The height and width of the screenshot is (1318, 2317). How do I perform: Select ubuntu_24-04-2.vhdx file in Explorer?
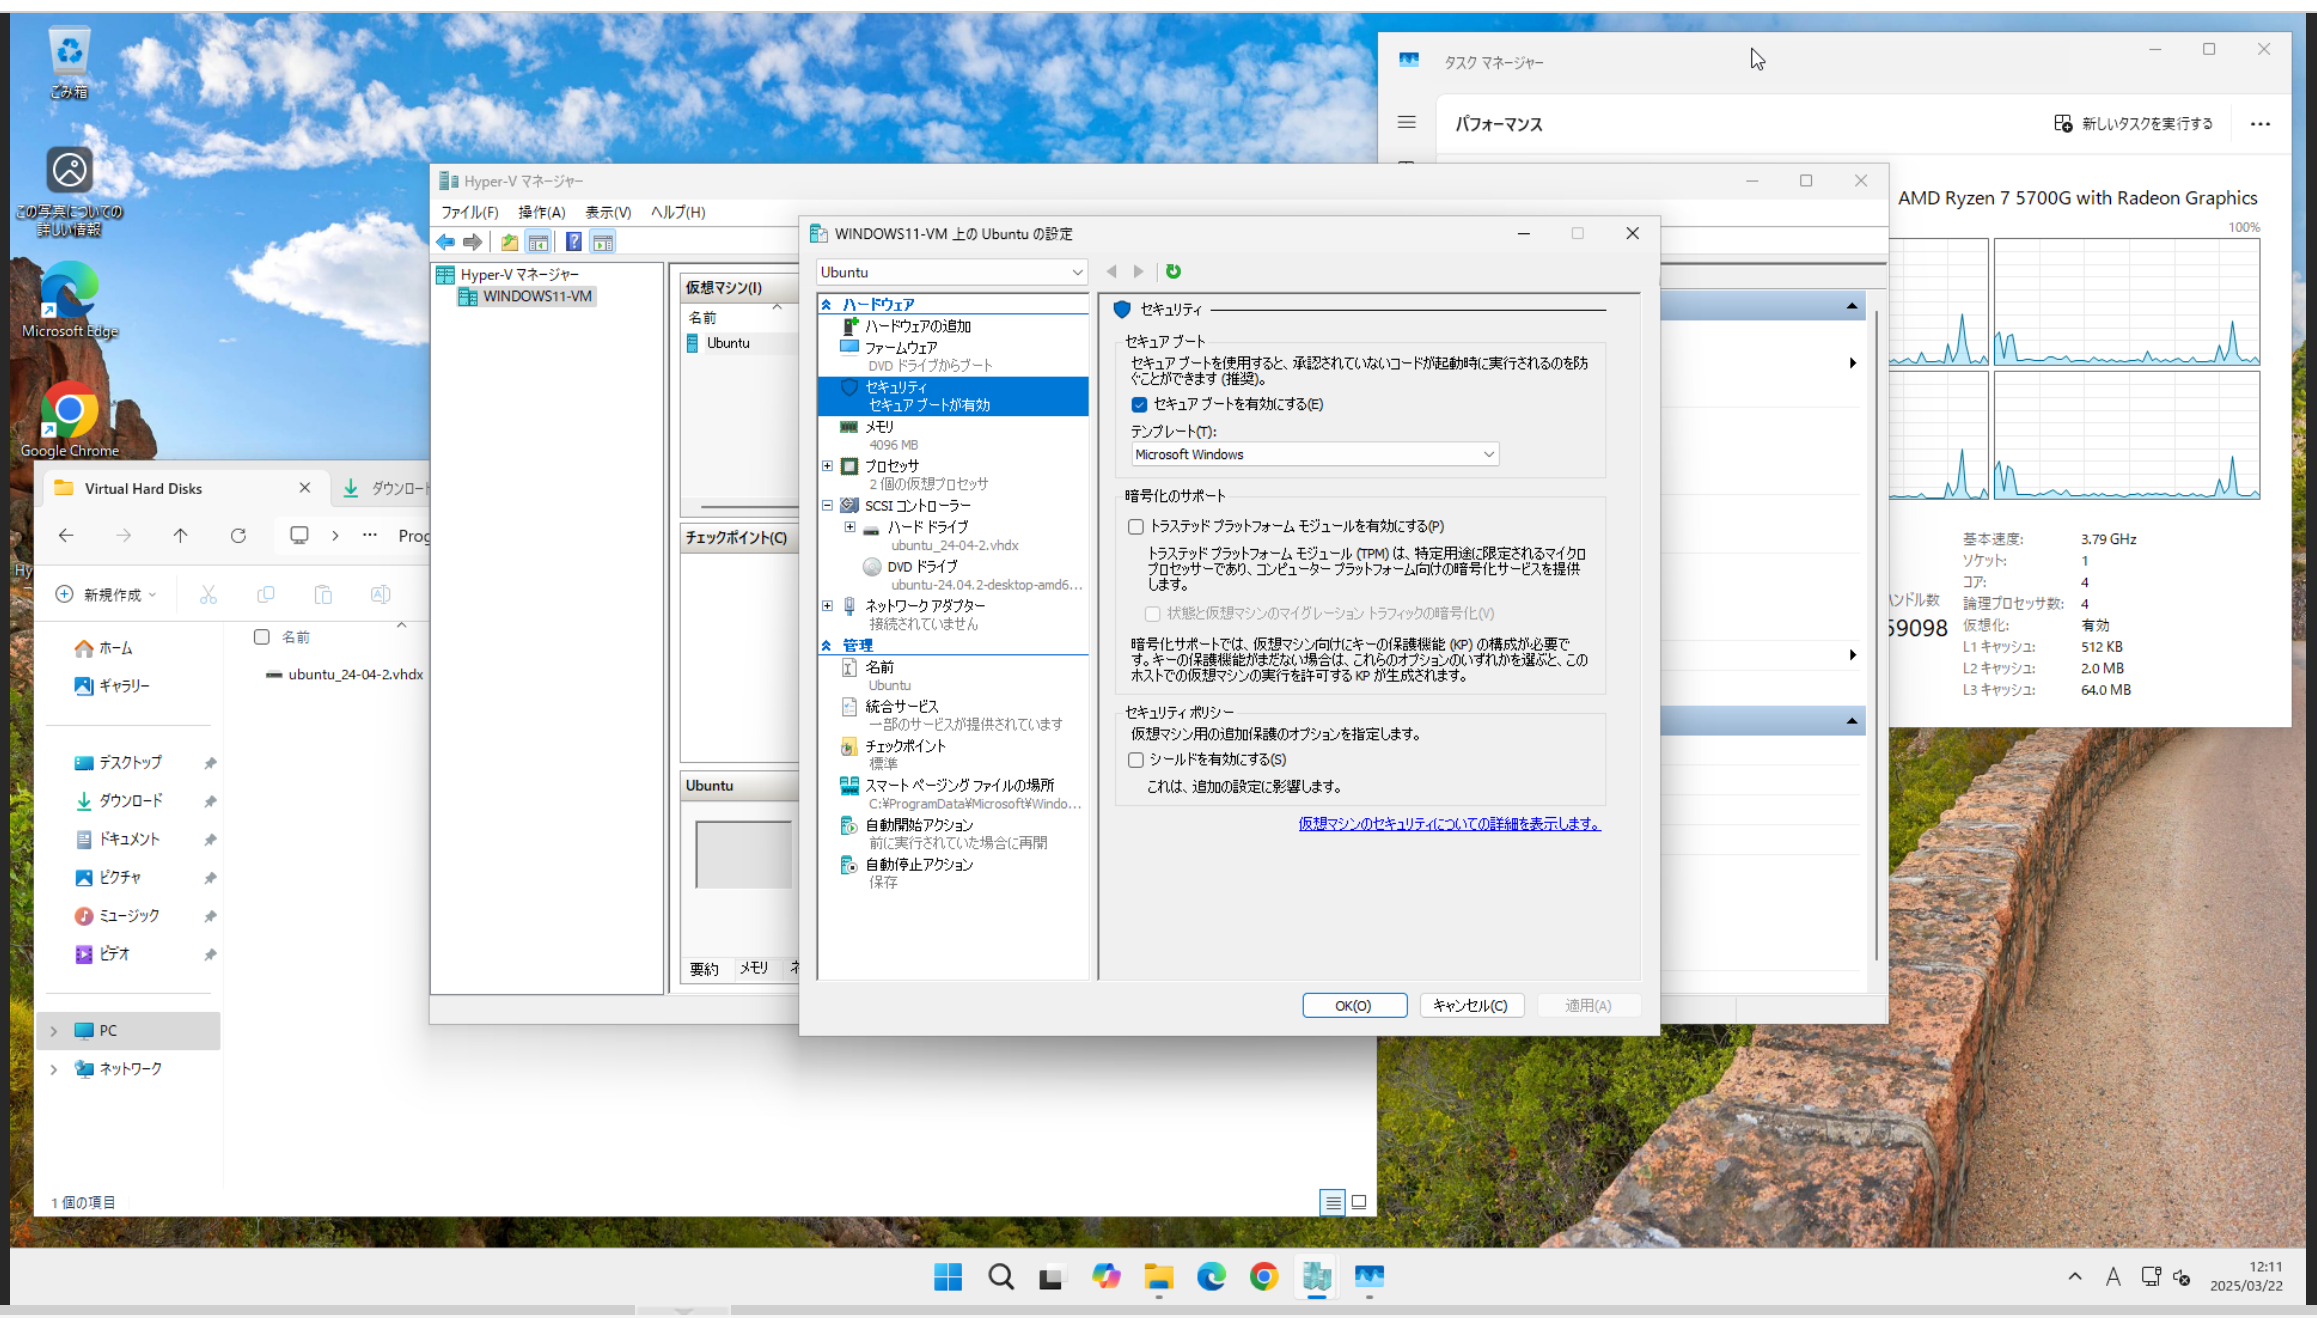pyautogui.click(x=354, y=674)
